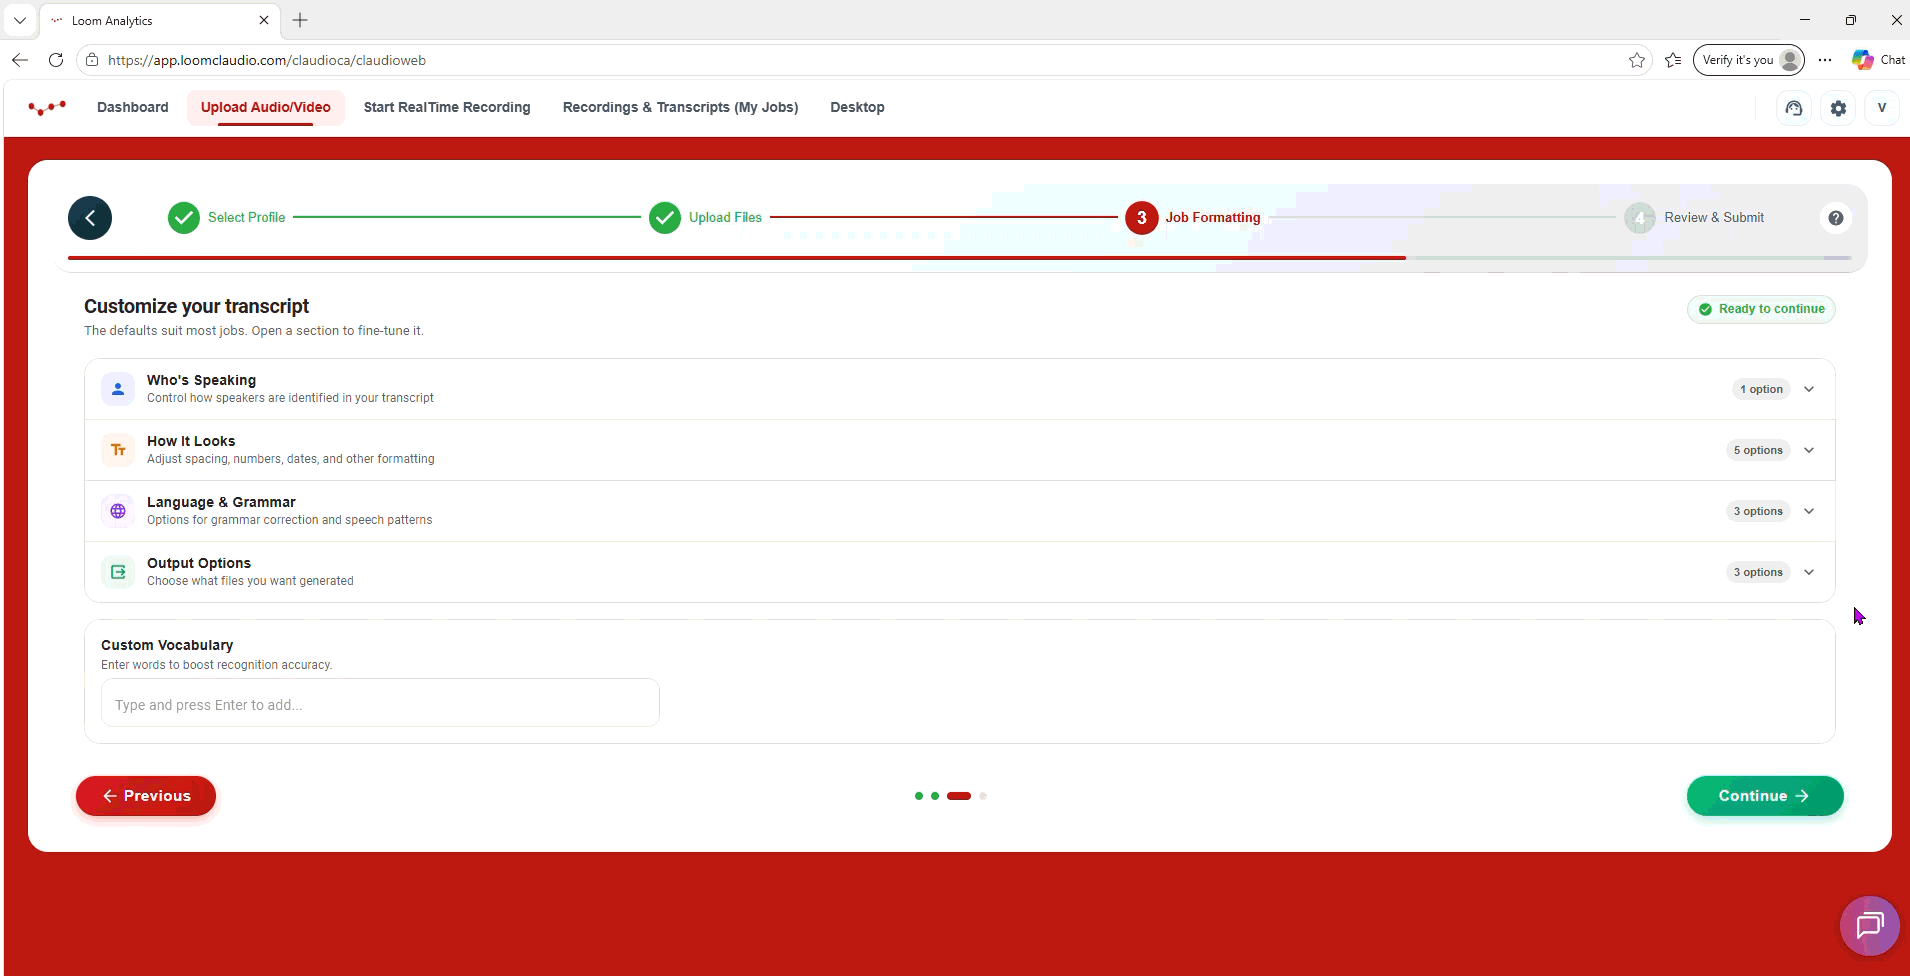Open browser Settings and more menu
This screenshot has height=976, width=1910.
pyautogui.click(x=1825, y=60)
